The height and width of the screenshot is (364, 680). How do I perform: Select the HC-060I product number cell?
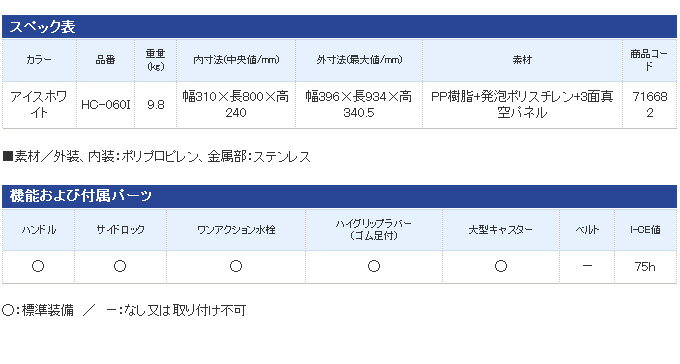click(x=105, y=105)
